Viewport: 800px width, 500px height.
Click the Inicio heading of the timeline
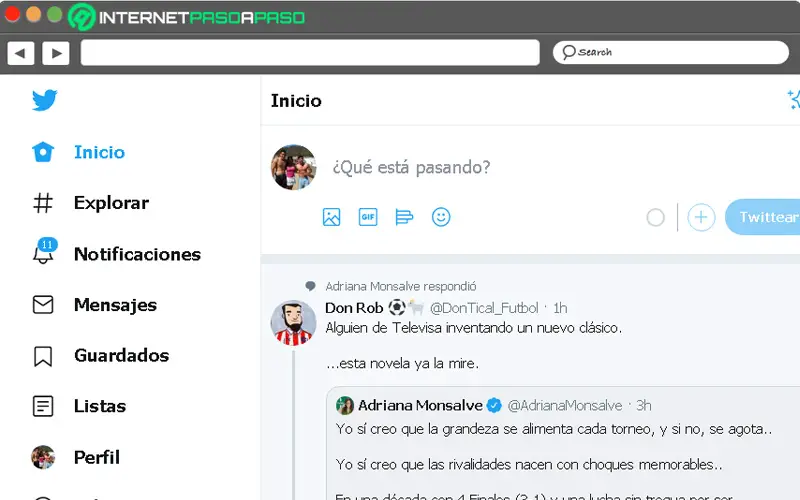pos(296,101)
